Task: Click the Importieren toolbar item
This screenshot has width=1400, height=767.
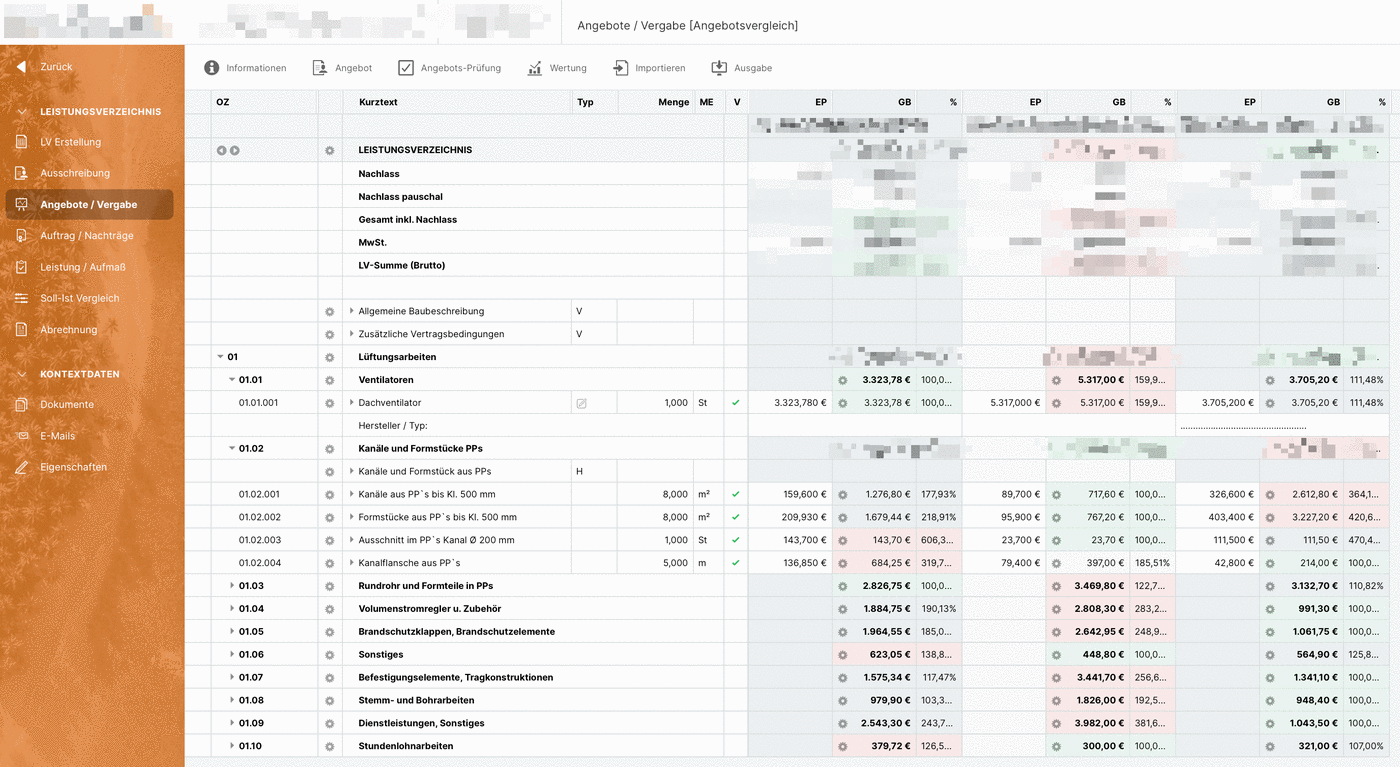Action: pos(649,68)
